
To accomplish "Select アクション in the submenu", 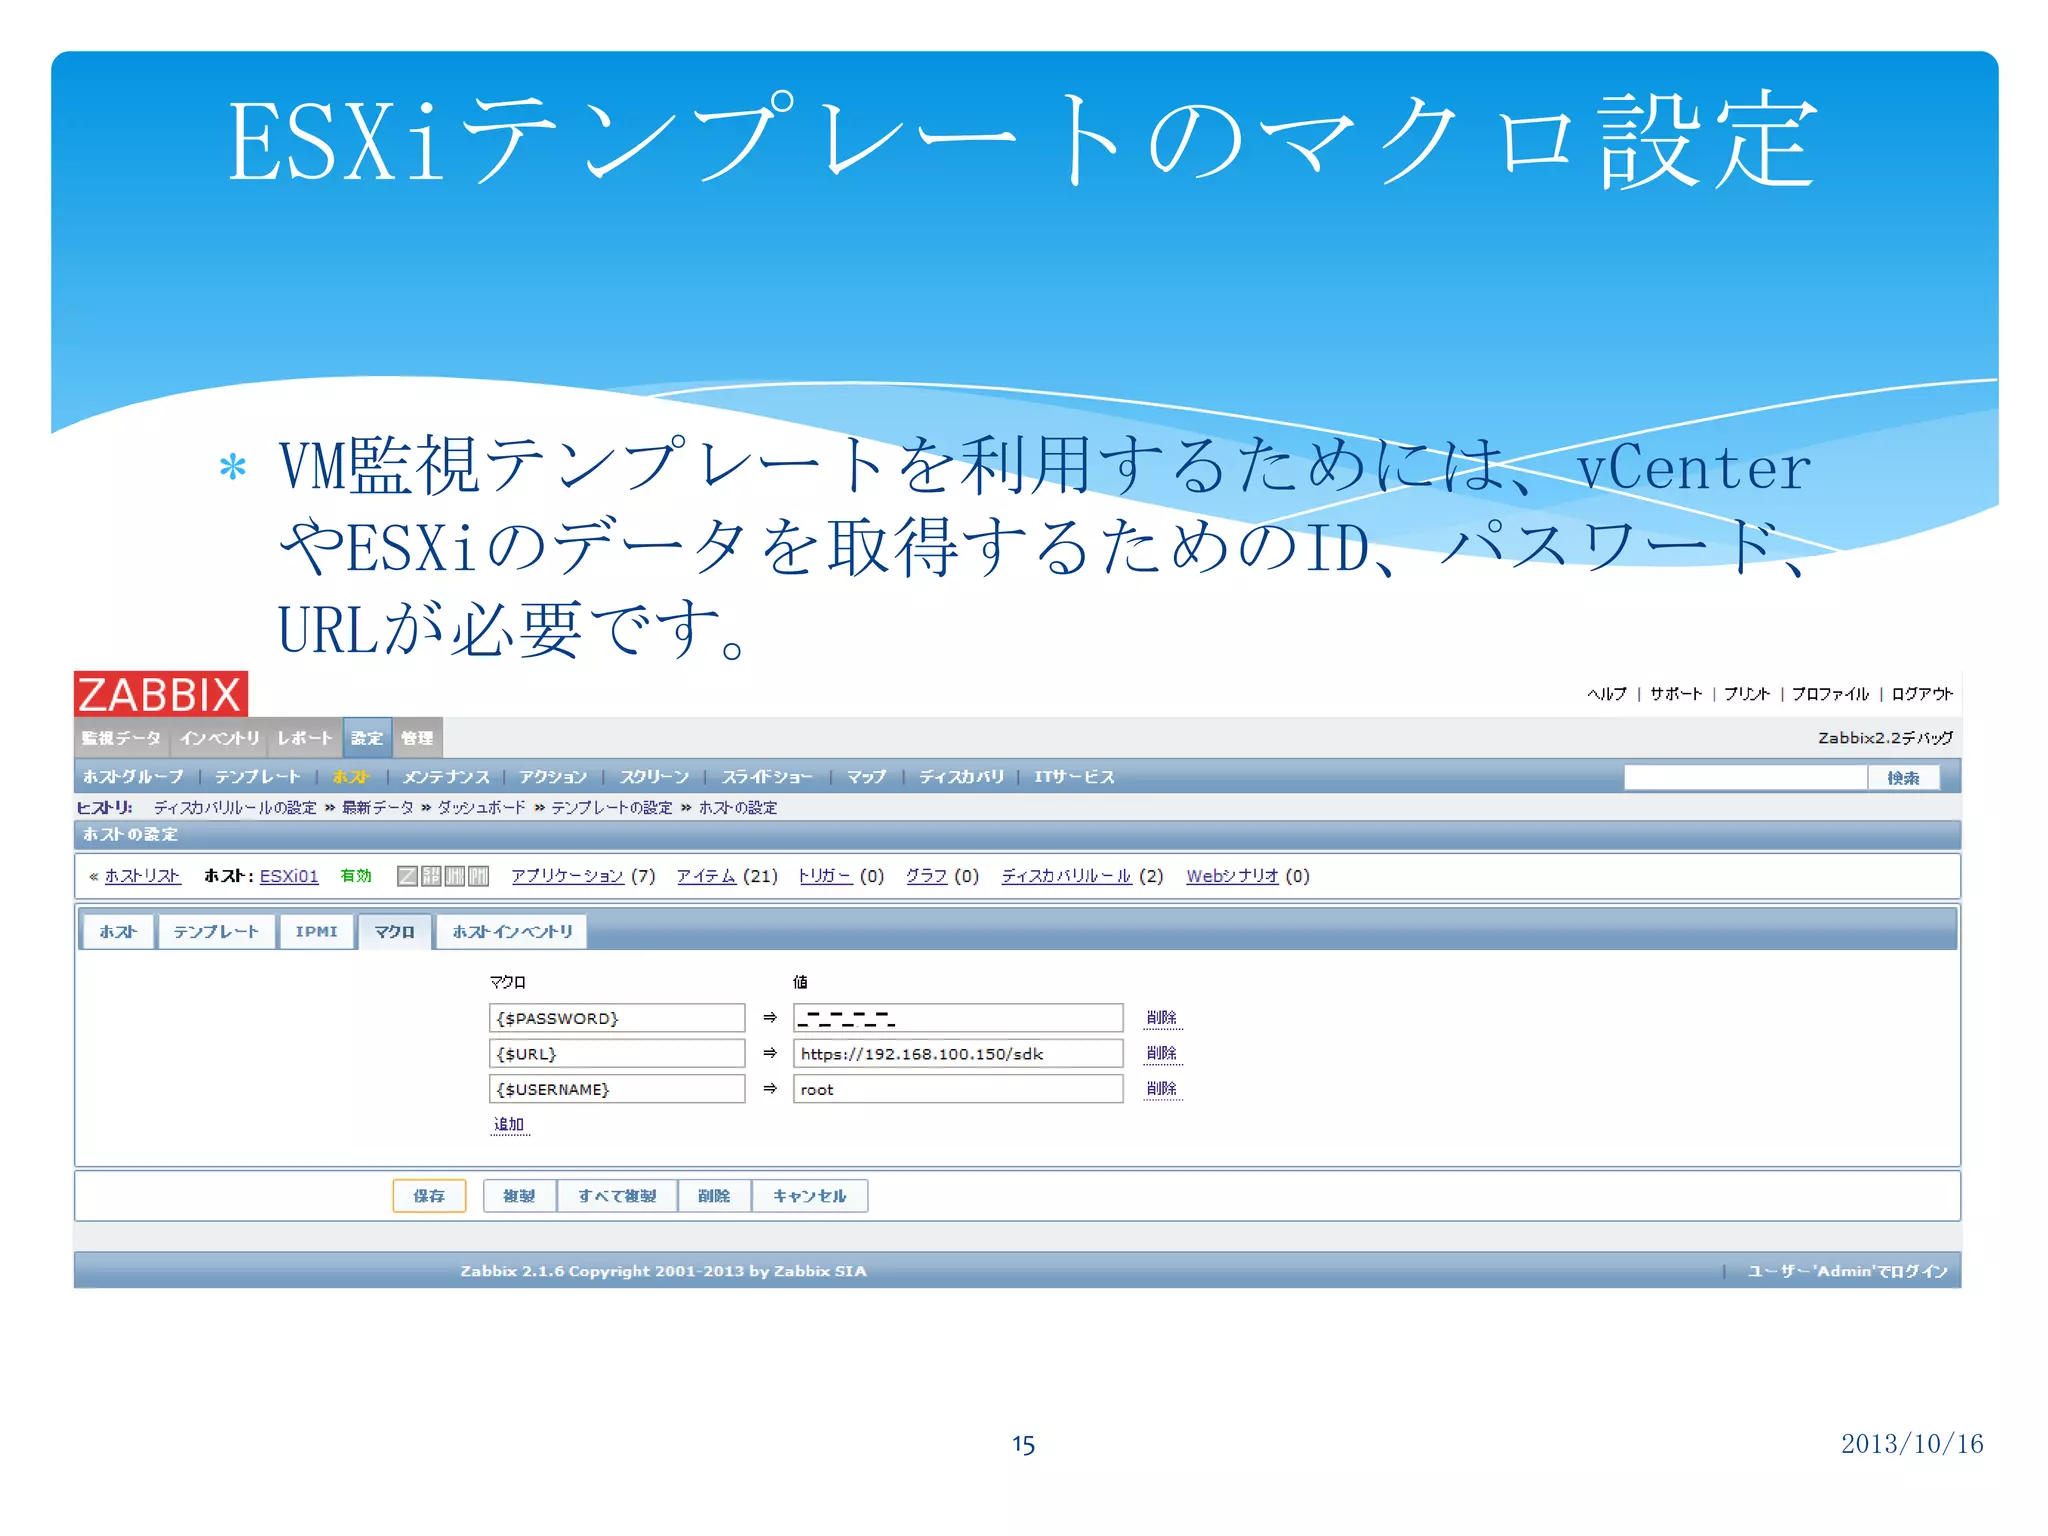I will (x=553, y=777).
